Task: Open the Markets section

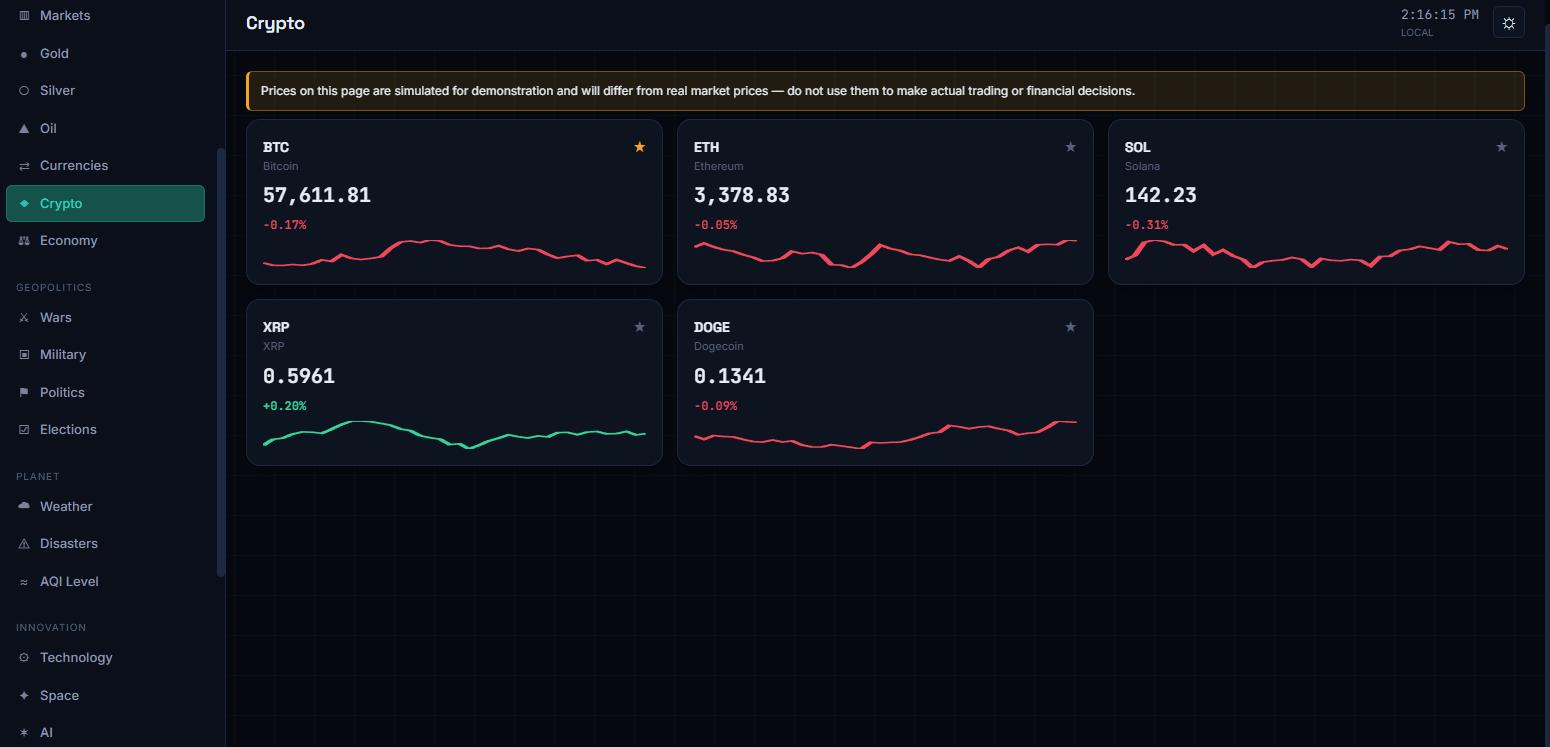Action: [x=105, y=16]
